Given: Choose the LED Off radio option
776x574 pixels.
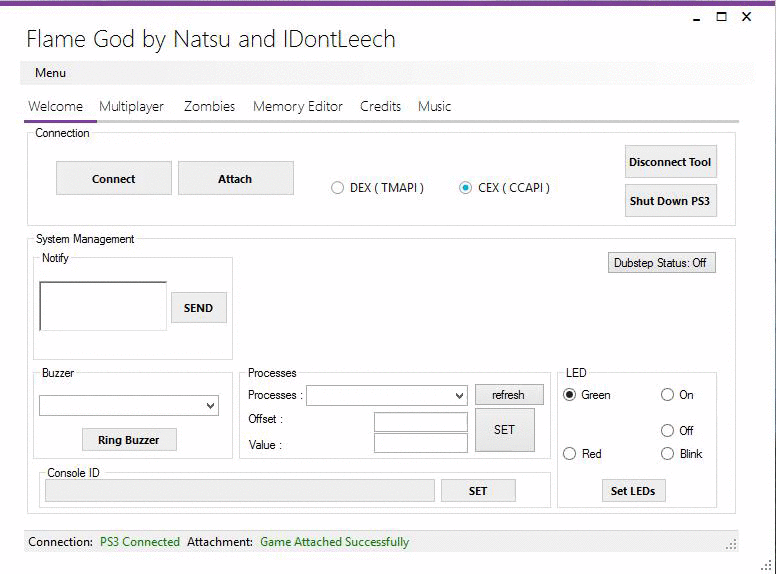Looking at the screenshot, I should tap(668, 430).
